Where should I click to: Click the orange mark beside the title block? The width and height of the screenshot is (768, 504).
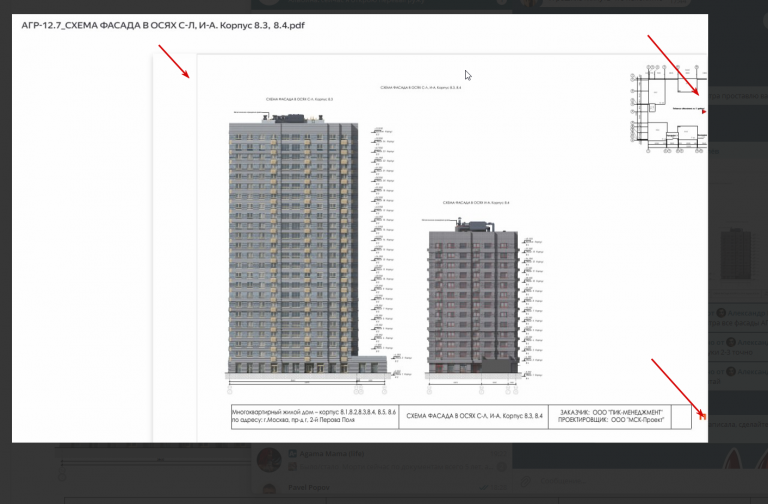703,416
